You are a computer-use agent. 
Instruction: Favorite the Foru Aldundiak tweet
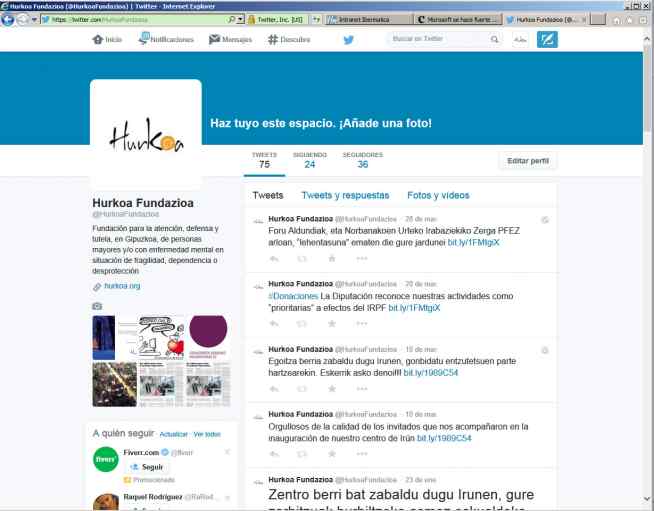point(332,259)
